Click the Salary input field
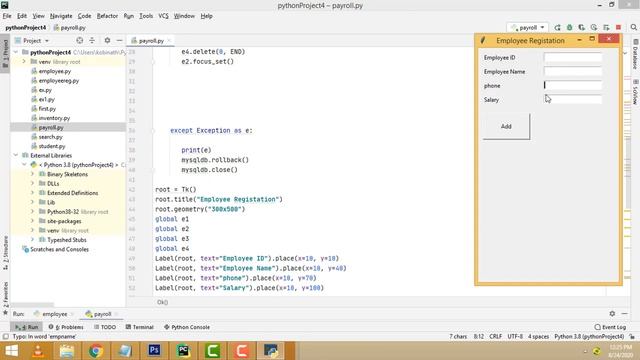 point(573,100)
